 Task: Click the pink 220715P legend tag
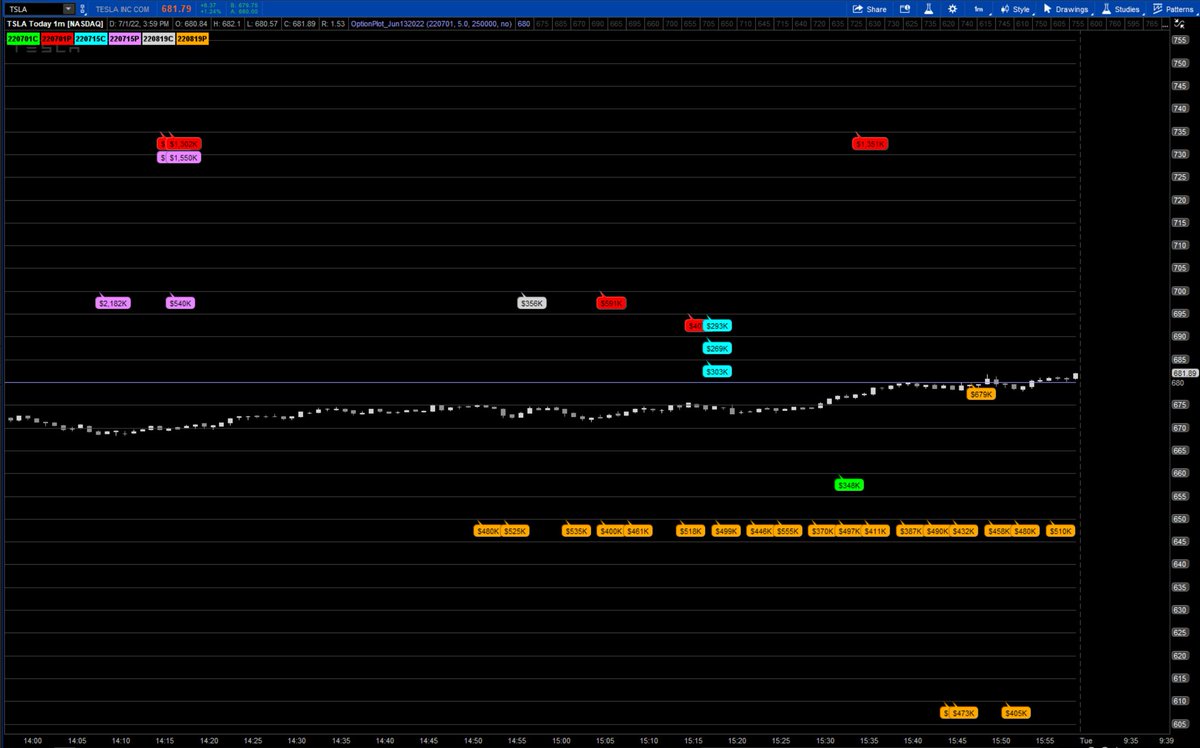click(x=123, y=38)
